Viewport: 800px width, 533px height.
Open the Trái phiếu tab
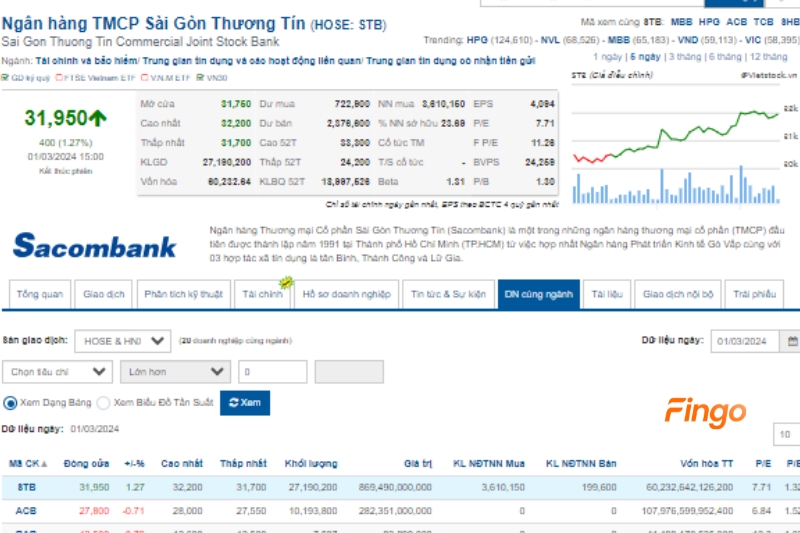(754, 294)
